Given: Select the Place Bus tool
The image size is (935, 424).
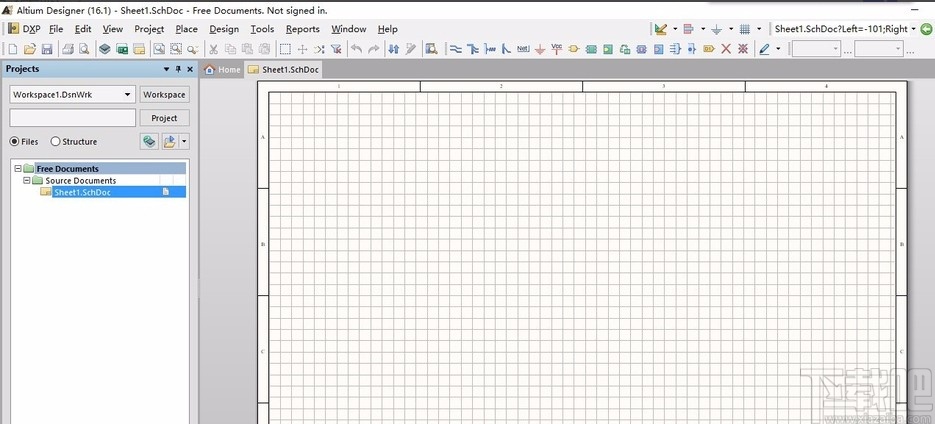Looking at the screenshot, I should pyautogui.click(x=473, y=49).
